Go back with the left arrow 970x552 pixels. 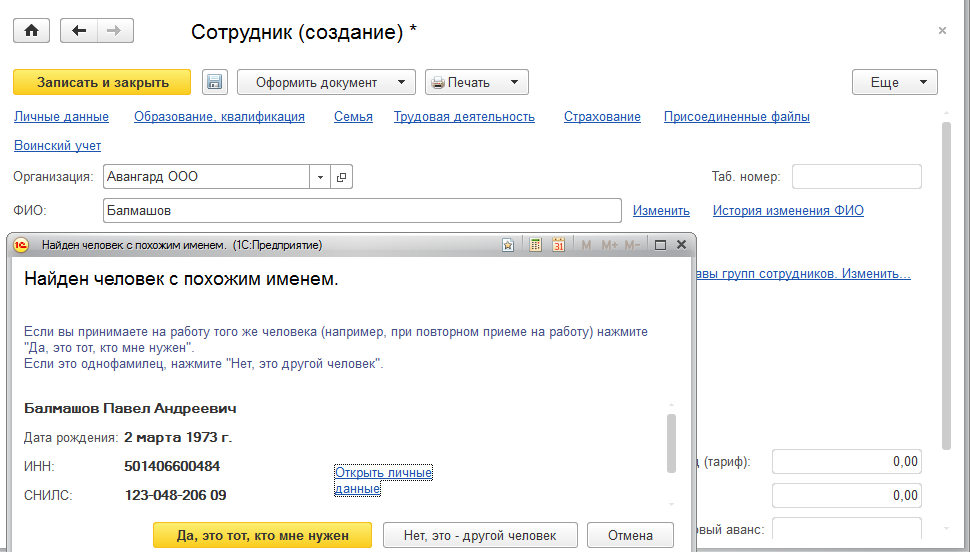click(79, 31)
